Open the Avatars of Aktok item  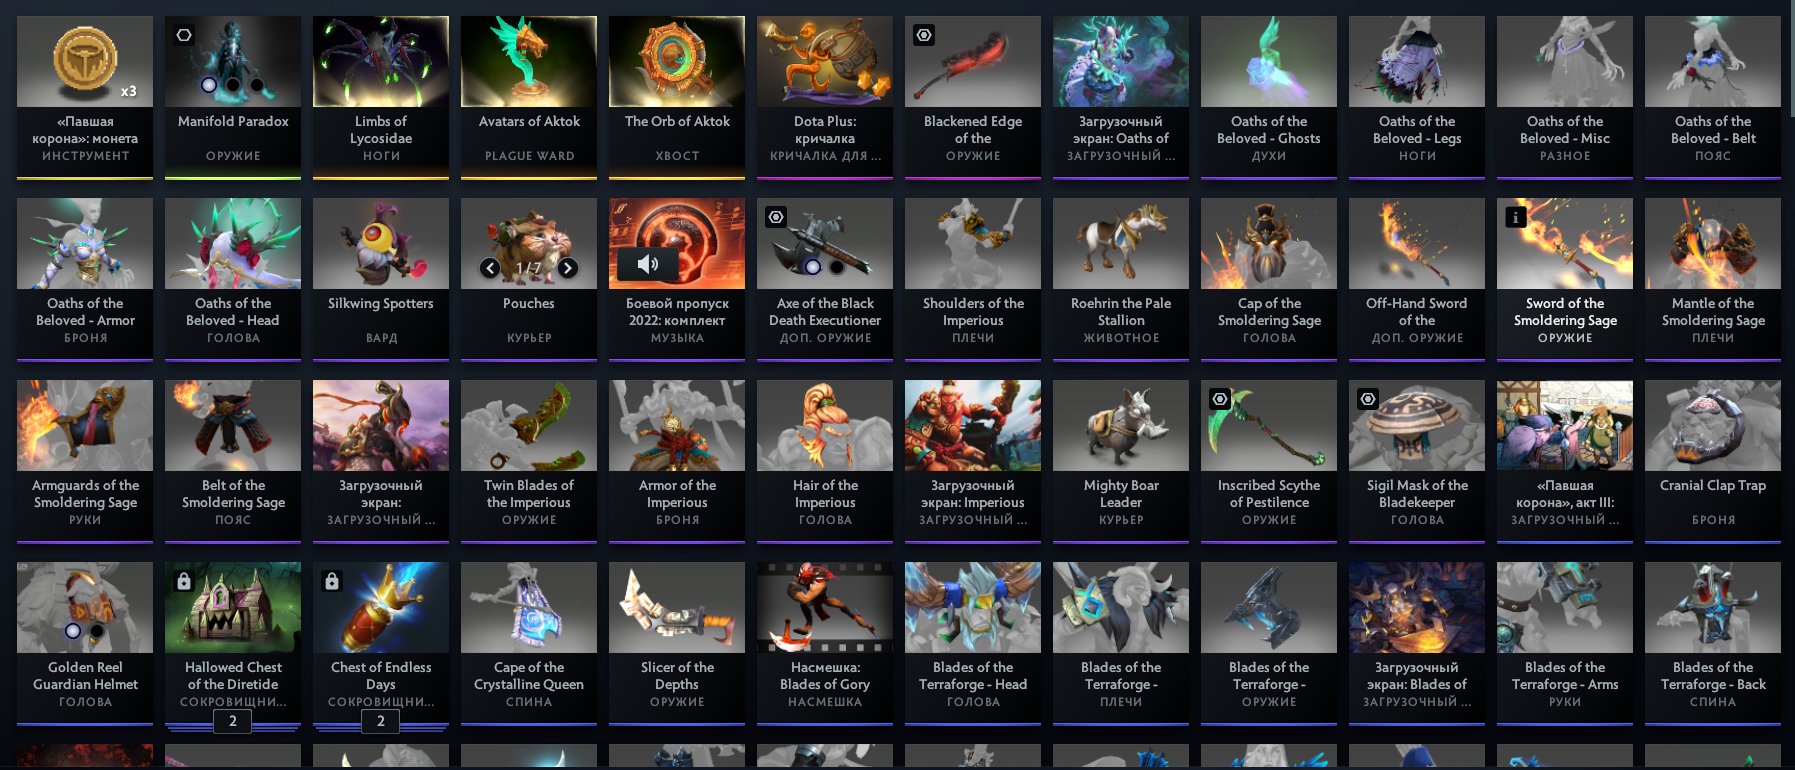tap(529, 97)
